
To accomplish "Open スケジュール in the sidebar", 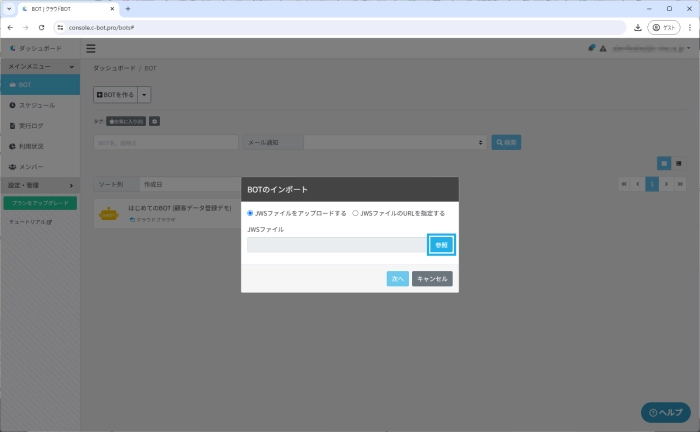I will (x=38, y=105).
